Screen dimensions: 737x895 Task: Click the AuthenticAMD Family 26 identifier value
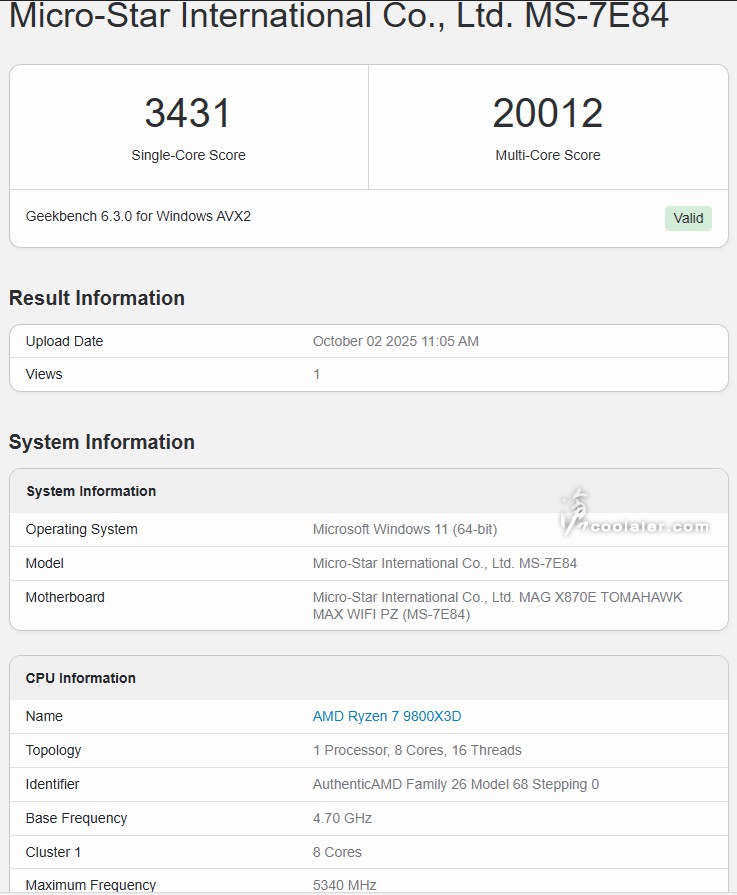pyautogui.click(x=456, y=784)
